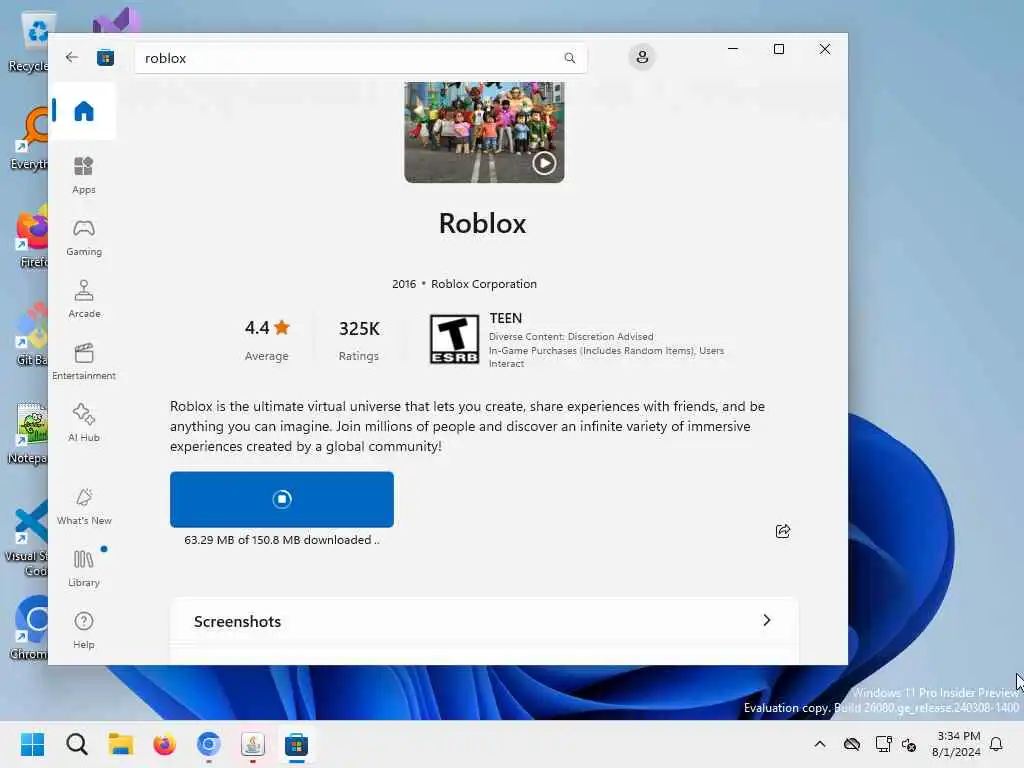Open the Windows Start menu
This screenshot has height=768, width=1024.
(x=32, y=744)
